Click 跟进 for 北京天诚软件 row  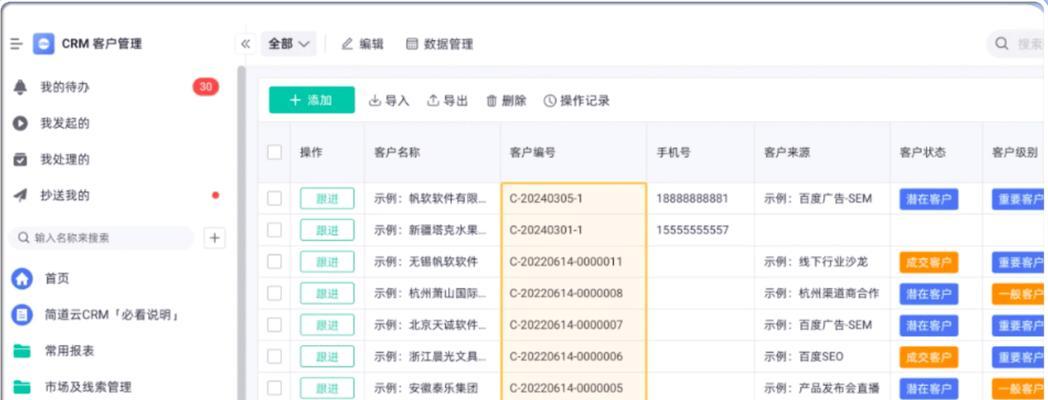[x=327, y=325]
